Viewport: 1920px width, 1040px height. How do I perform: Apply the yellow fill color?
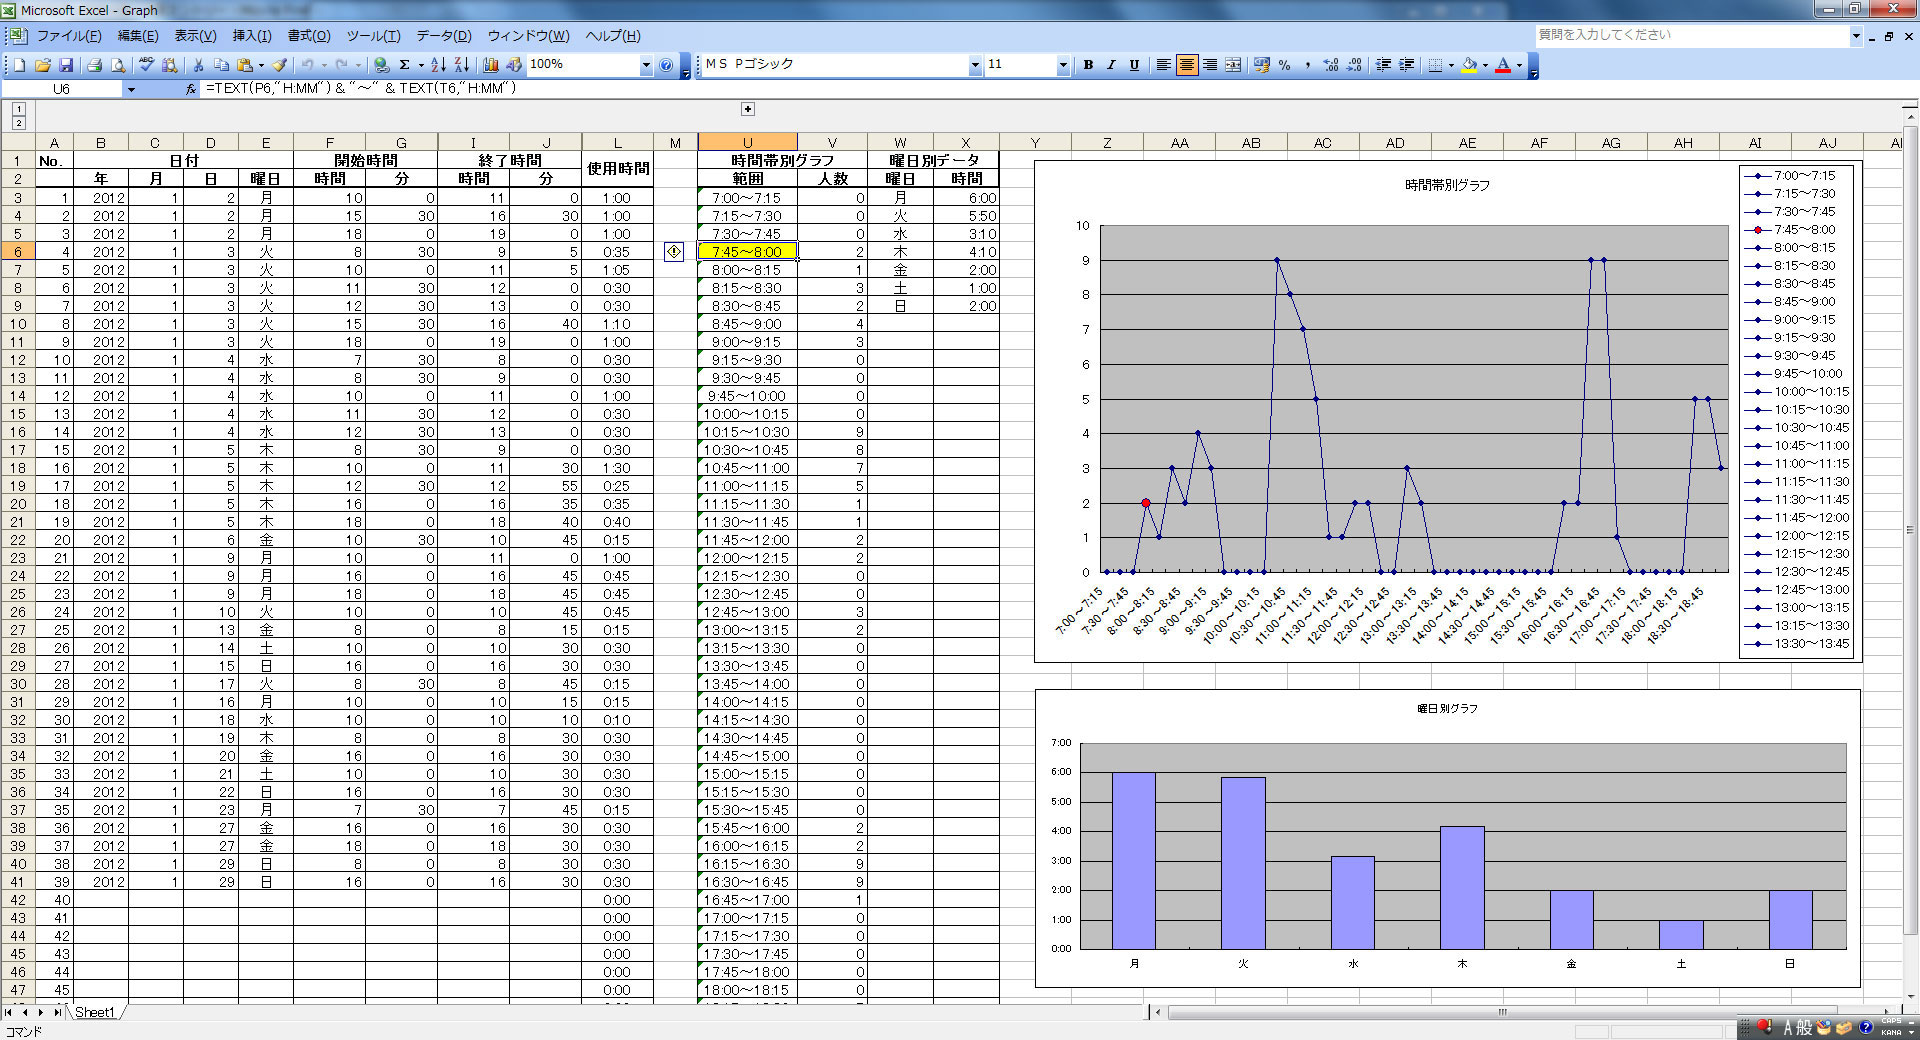point(1468,65)
